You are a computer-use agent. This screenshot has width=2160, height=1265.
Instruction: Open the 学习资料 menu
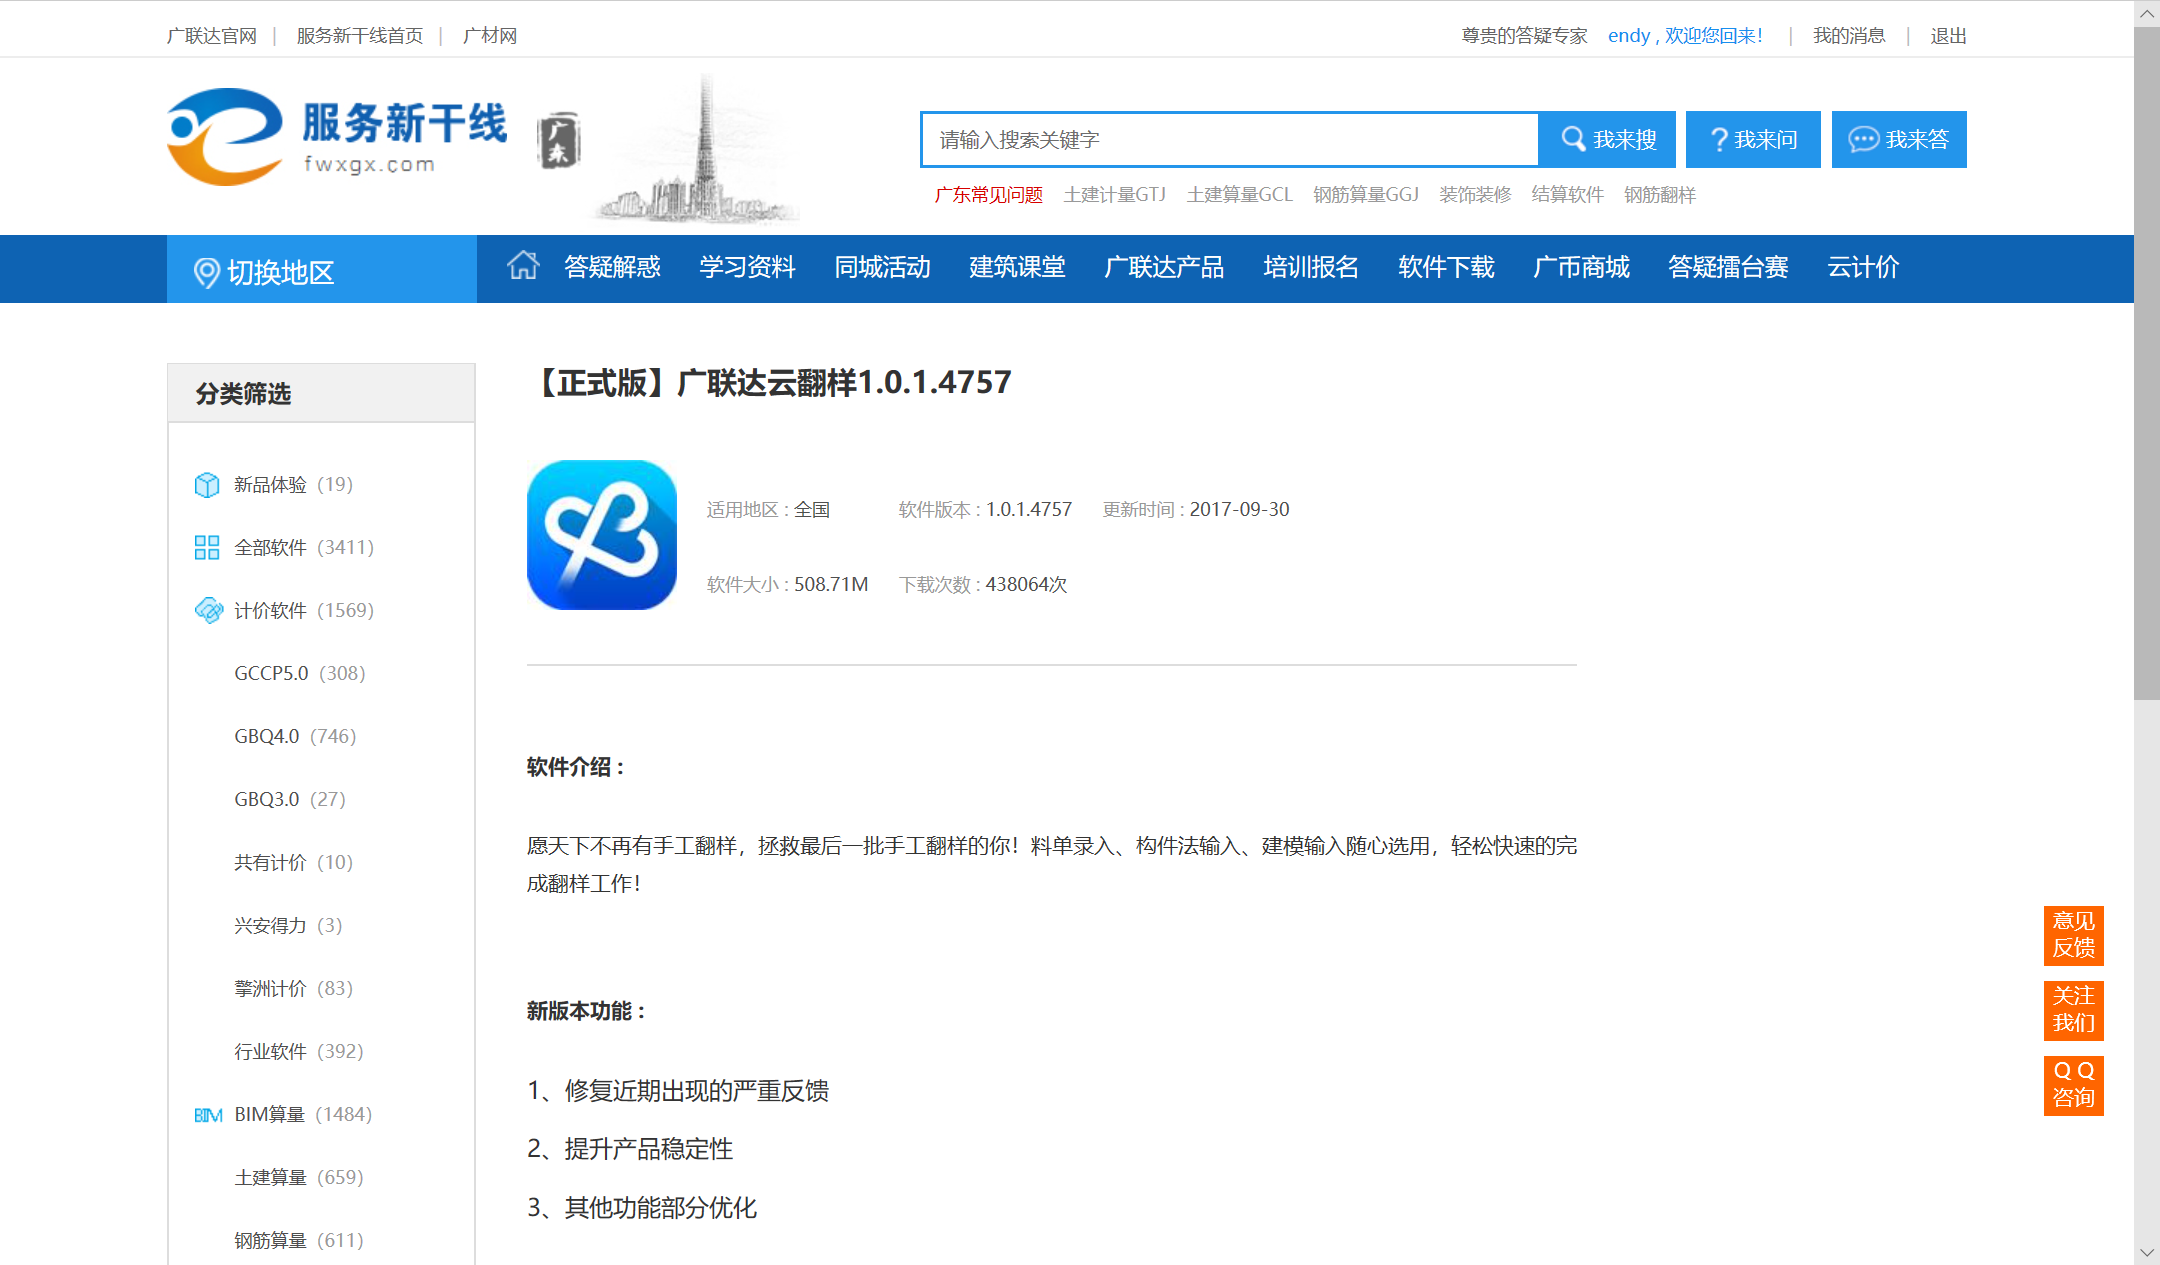tap(747, 267)
